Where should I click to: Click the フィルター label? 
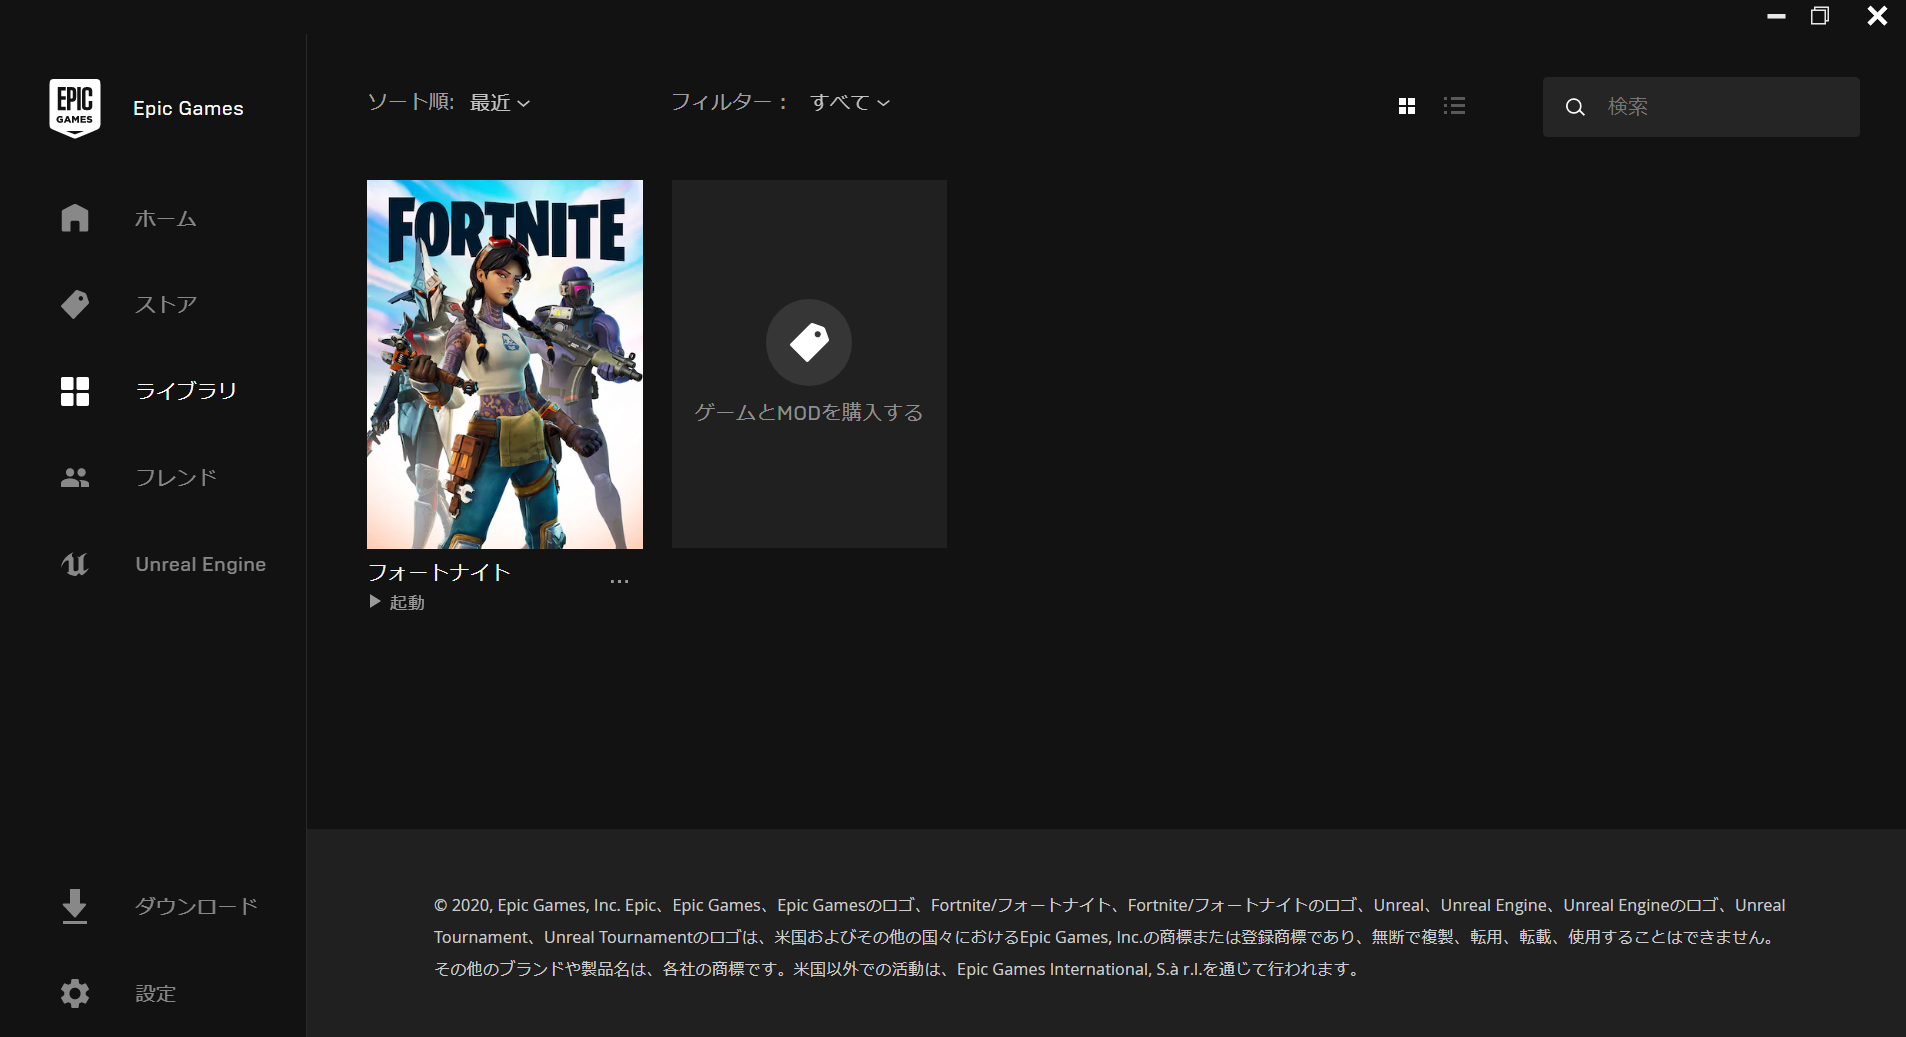(x=729, y=102)
